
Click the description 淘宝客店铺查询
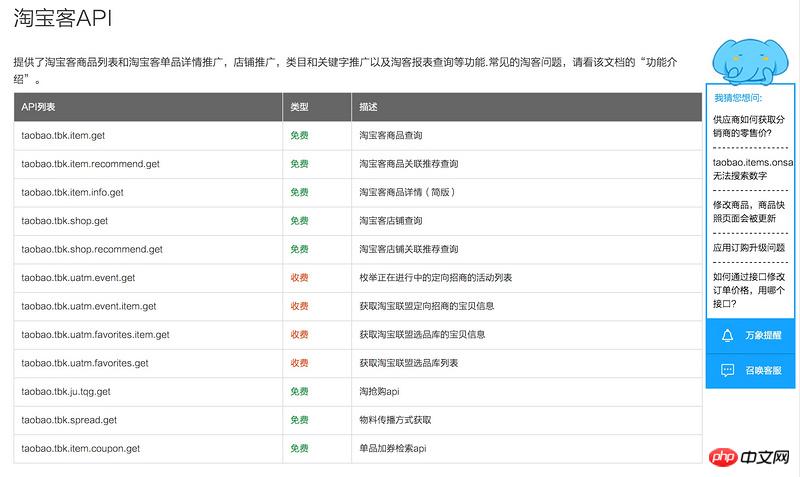coord(391,221)
